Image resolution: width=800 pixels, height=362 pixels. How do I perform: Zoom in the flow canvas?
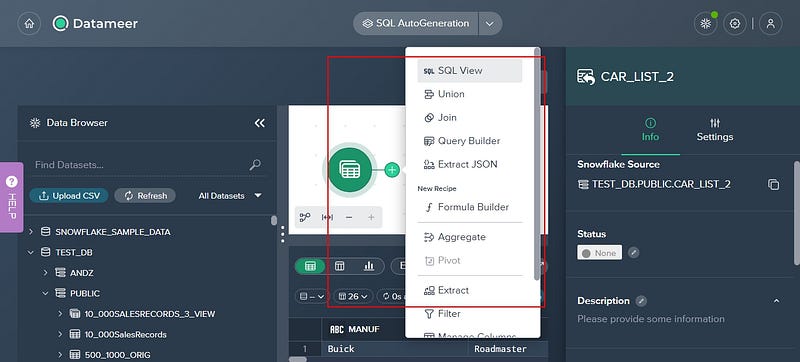coord(371,217)
